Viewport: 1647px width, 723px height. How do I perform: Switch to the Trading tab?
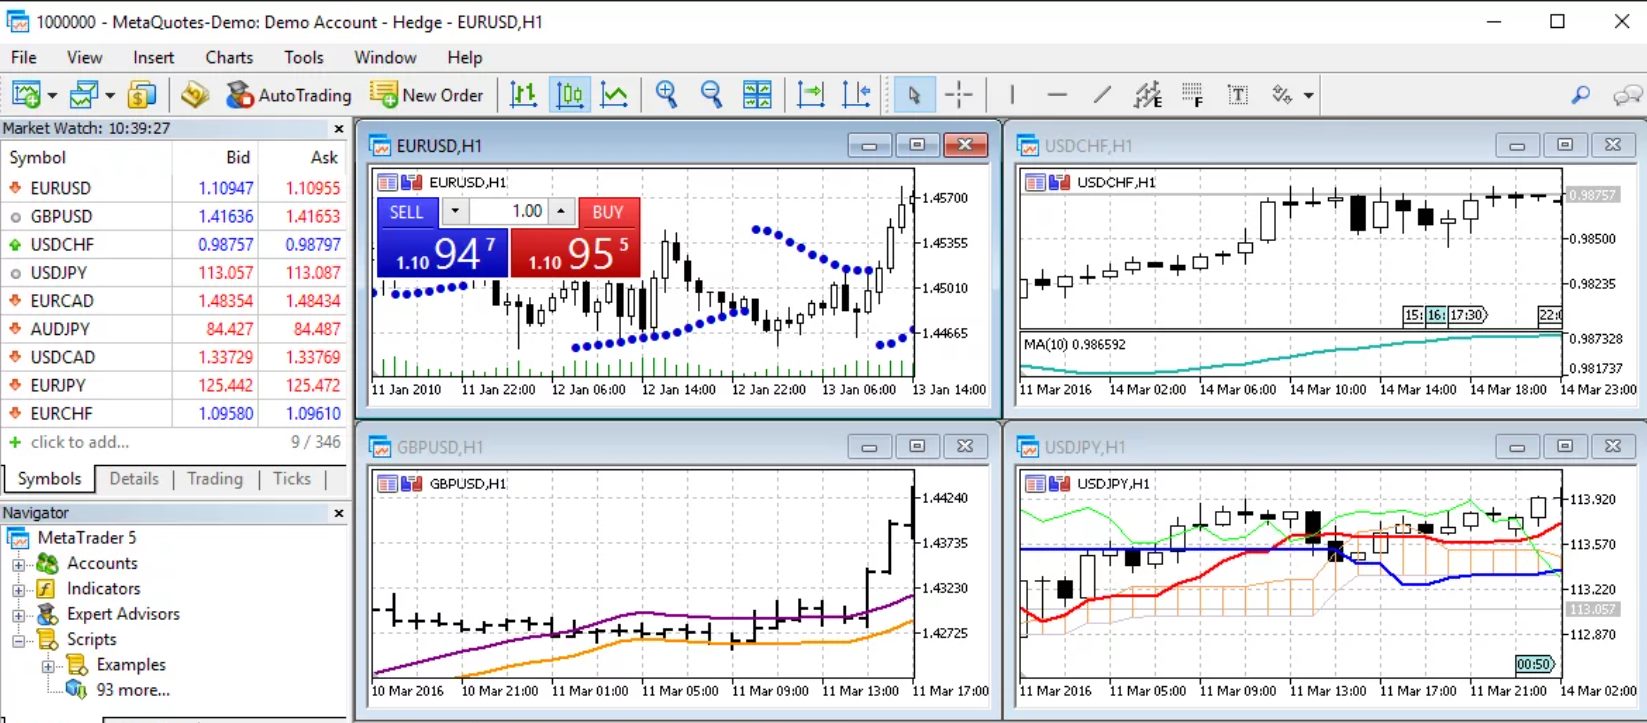[215, 478]
